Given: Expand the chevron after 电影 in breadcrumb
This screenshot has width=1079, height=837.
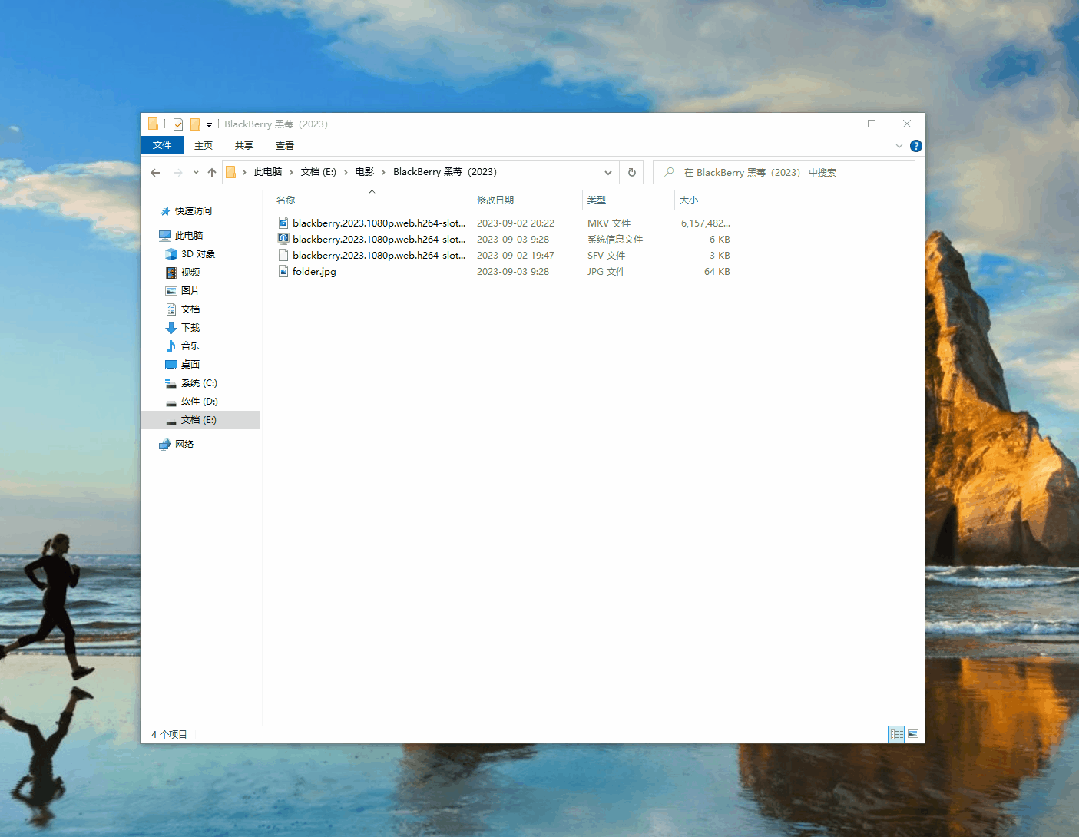Looking at the screenshot, I should point(384,172).
